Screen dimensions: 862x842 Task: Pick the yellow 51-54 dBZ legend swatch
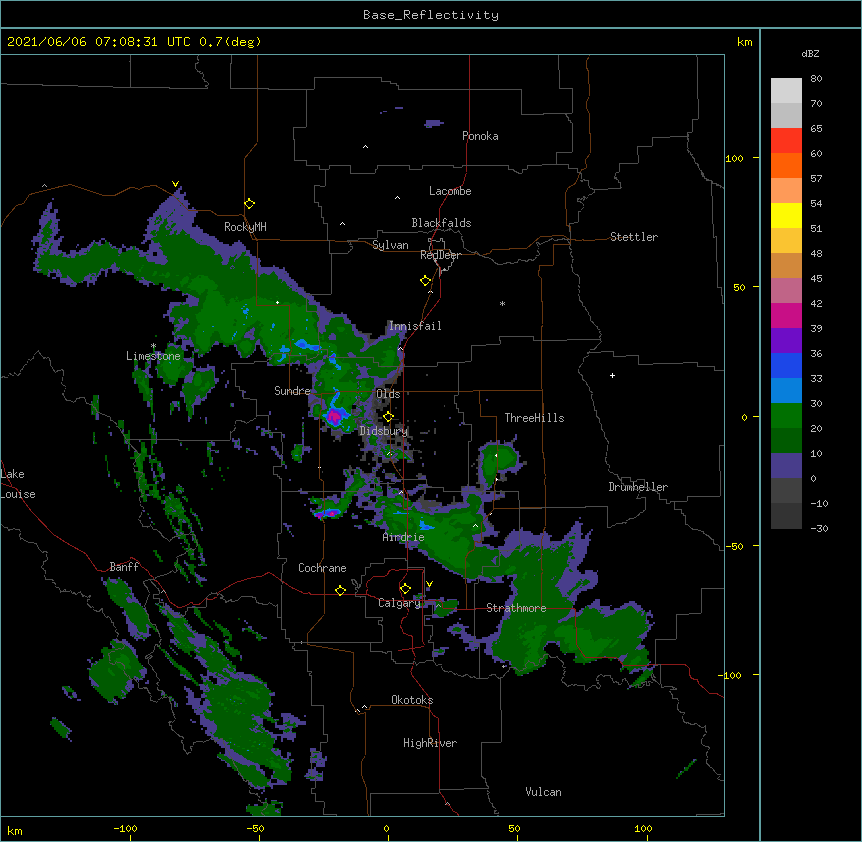pos(786,216)
